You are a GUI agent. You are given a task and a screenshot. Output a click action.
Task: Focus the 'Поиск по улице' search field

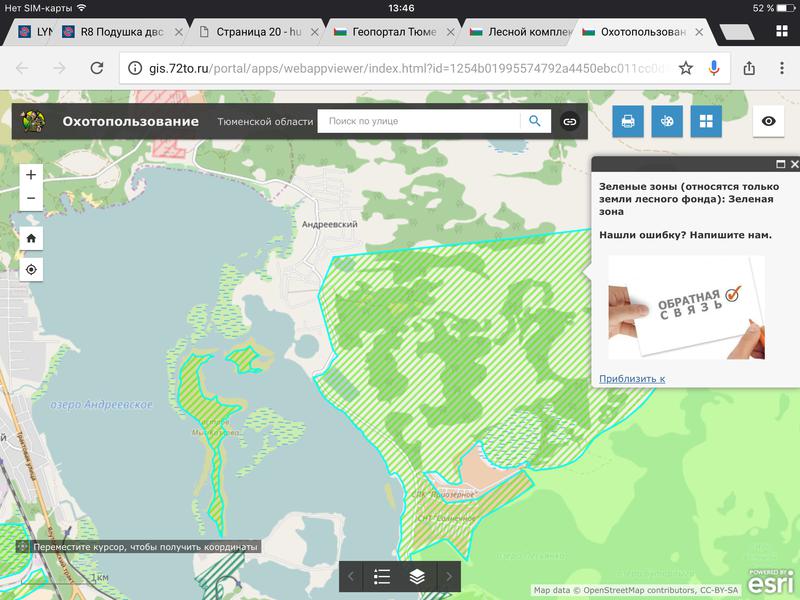tap(420, 121)
